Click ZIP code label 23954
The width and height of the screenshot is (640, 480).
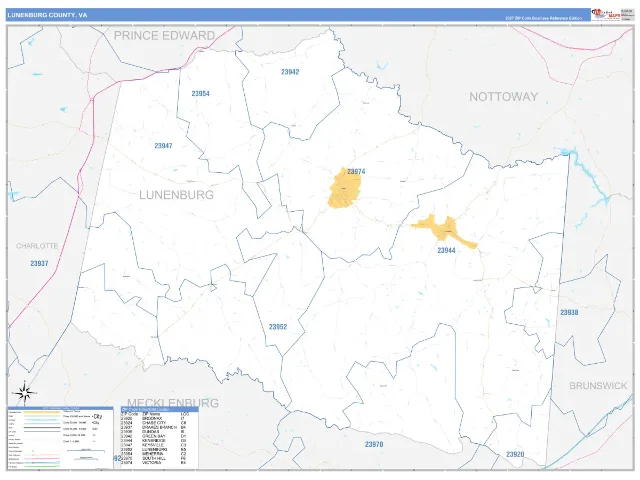(200, 93)
